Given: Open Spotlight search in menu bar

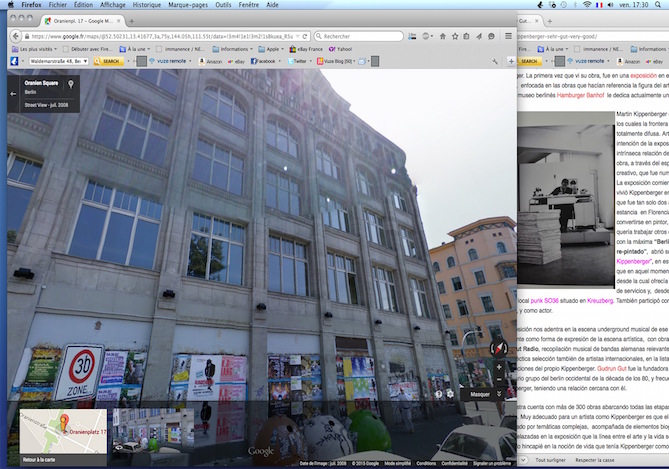Looking at the screenshot, I should (x=658, y=5).
